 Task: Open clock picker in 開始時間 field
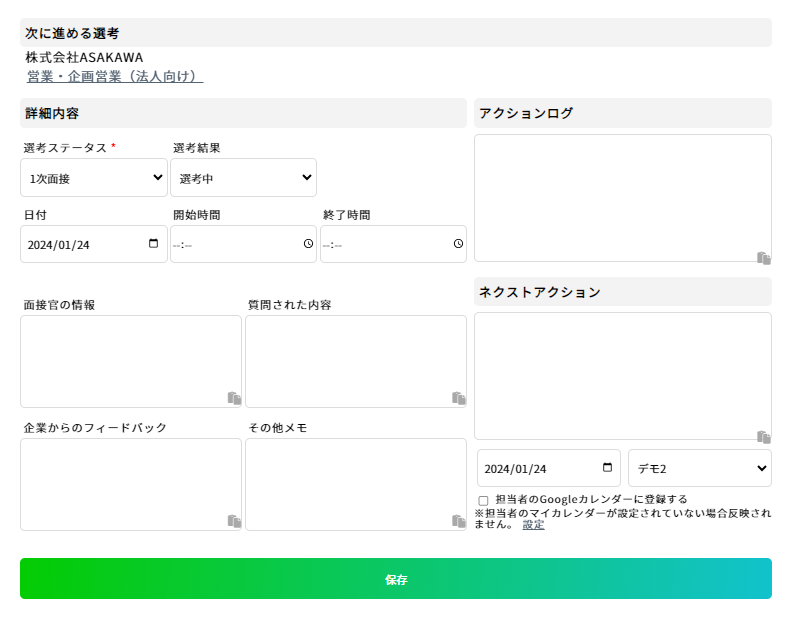[x=308, y=244]
